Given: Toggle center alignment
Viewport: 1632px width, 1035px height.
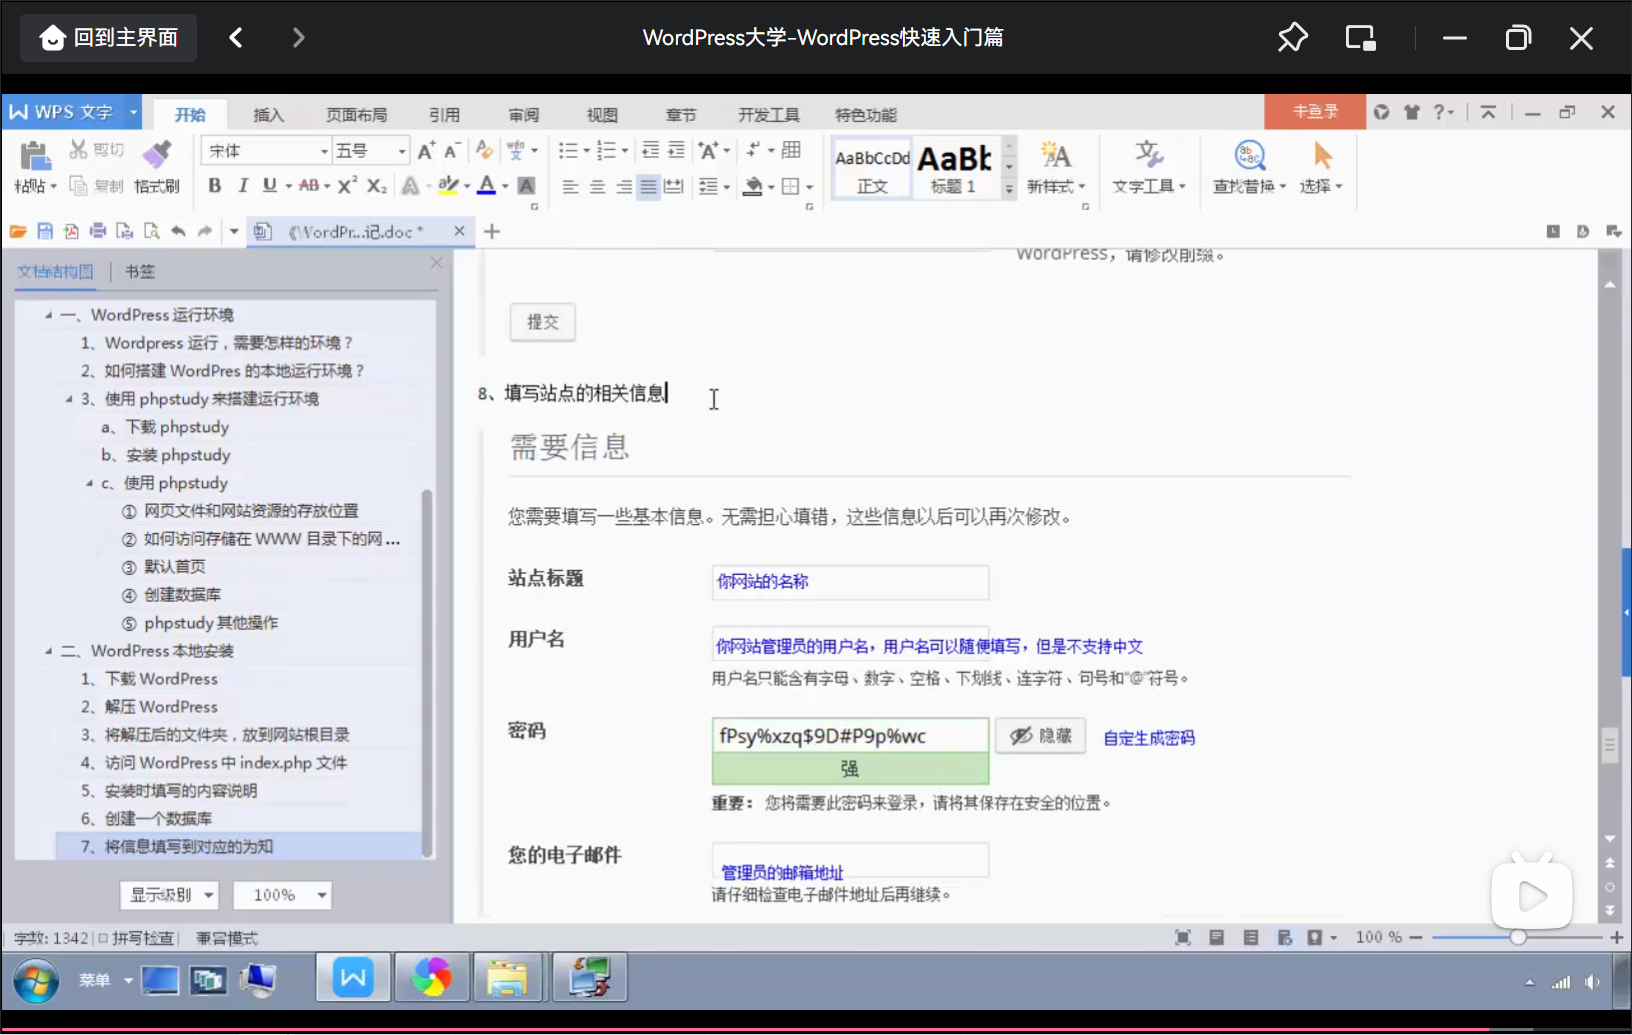Looking at the screenshot, I should pyautogui.click(x=597, y=186).
